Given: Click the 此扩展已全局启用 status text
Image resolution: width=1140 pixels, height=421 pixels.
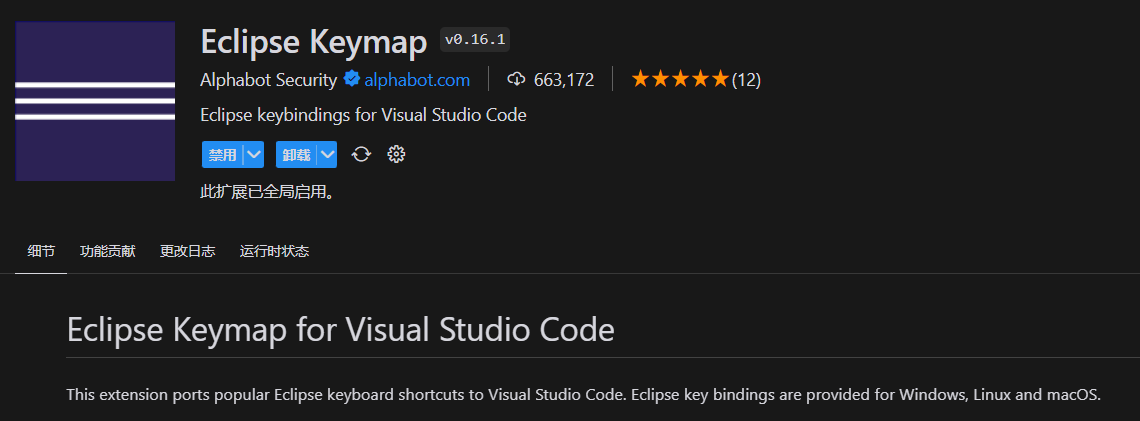Looking at the screenshot, I should point(267,193).
